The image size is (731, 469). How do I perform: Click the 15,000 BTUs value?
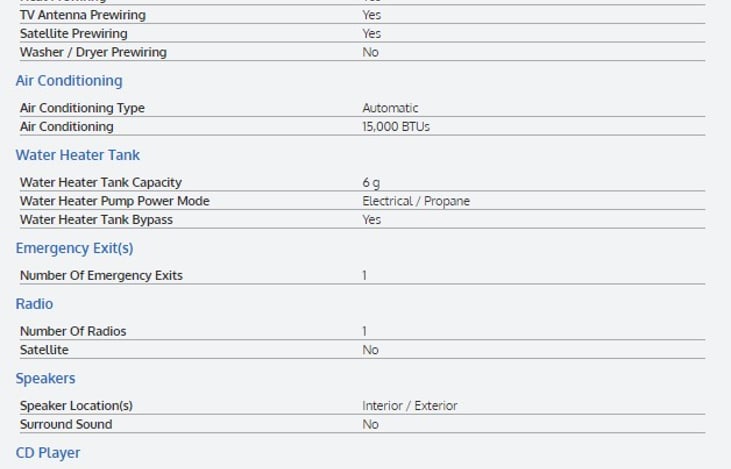[x=396, y=127]
